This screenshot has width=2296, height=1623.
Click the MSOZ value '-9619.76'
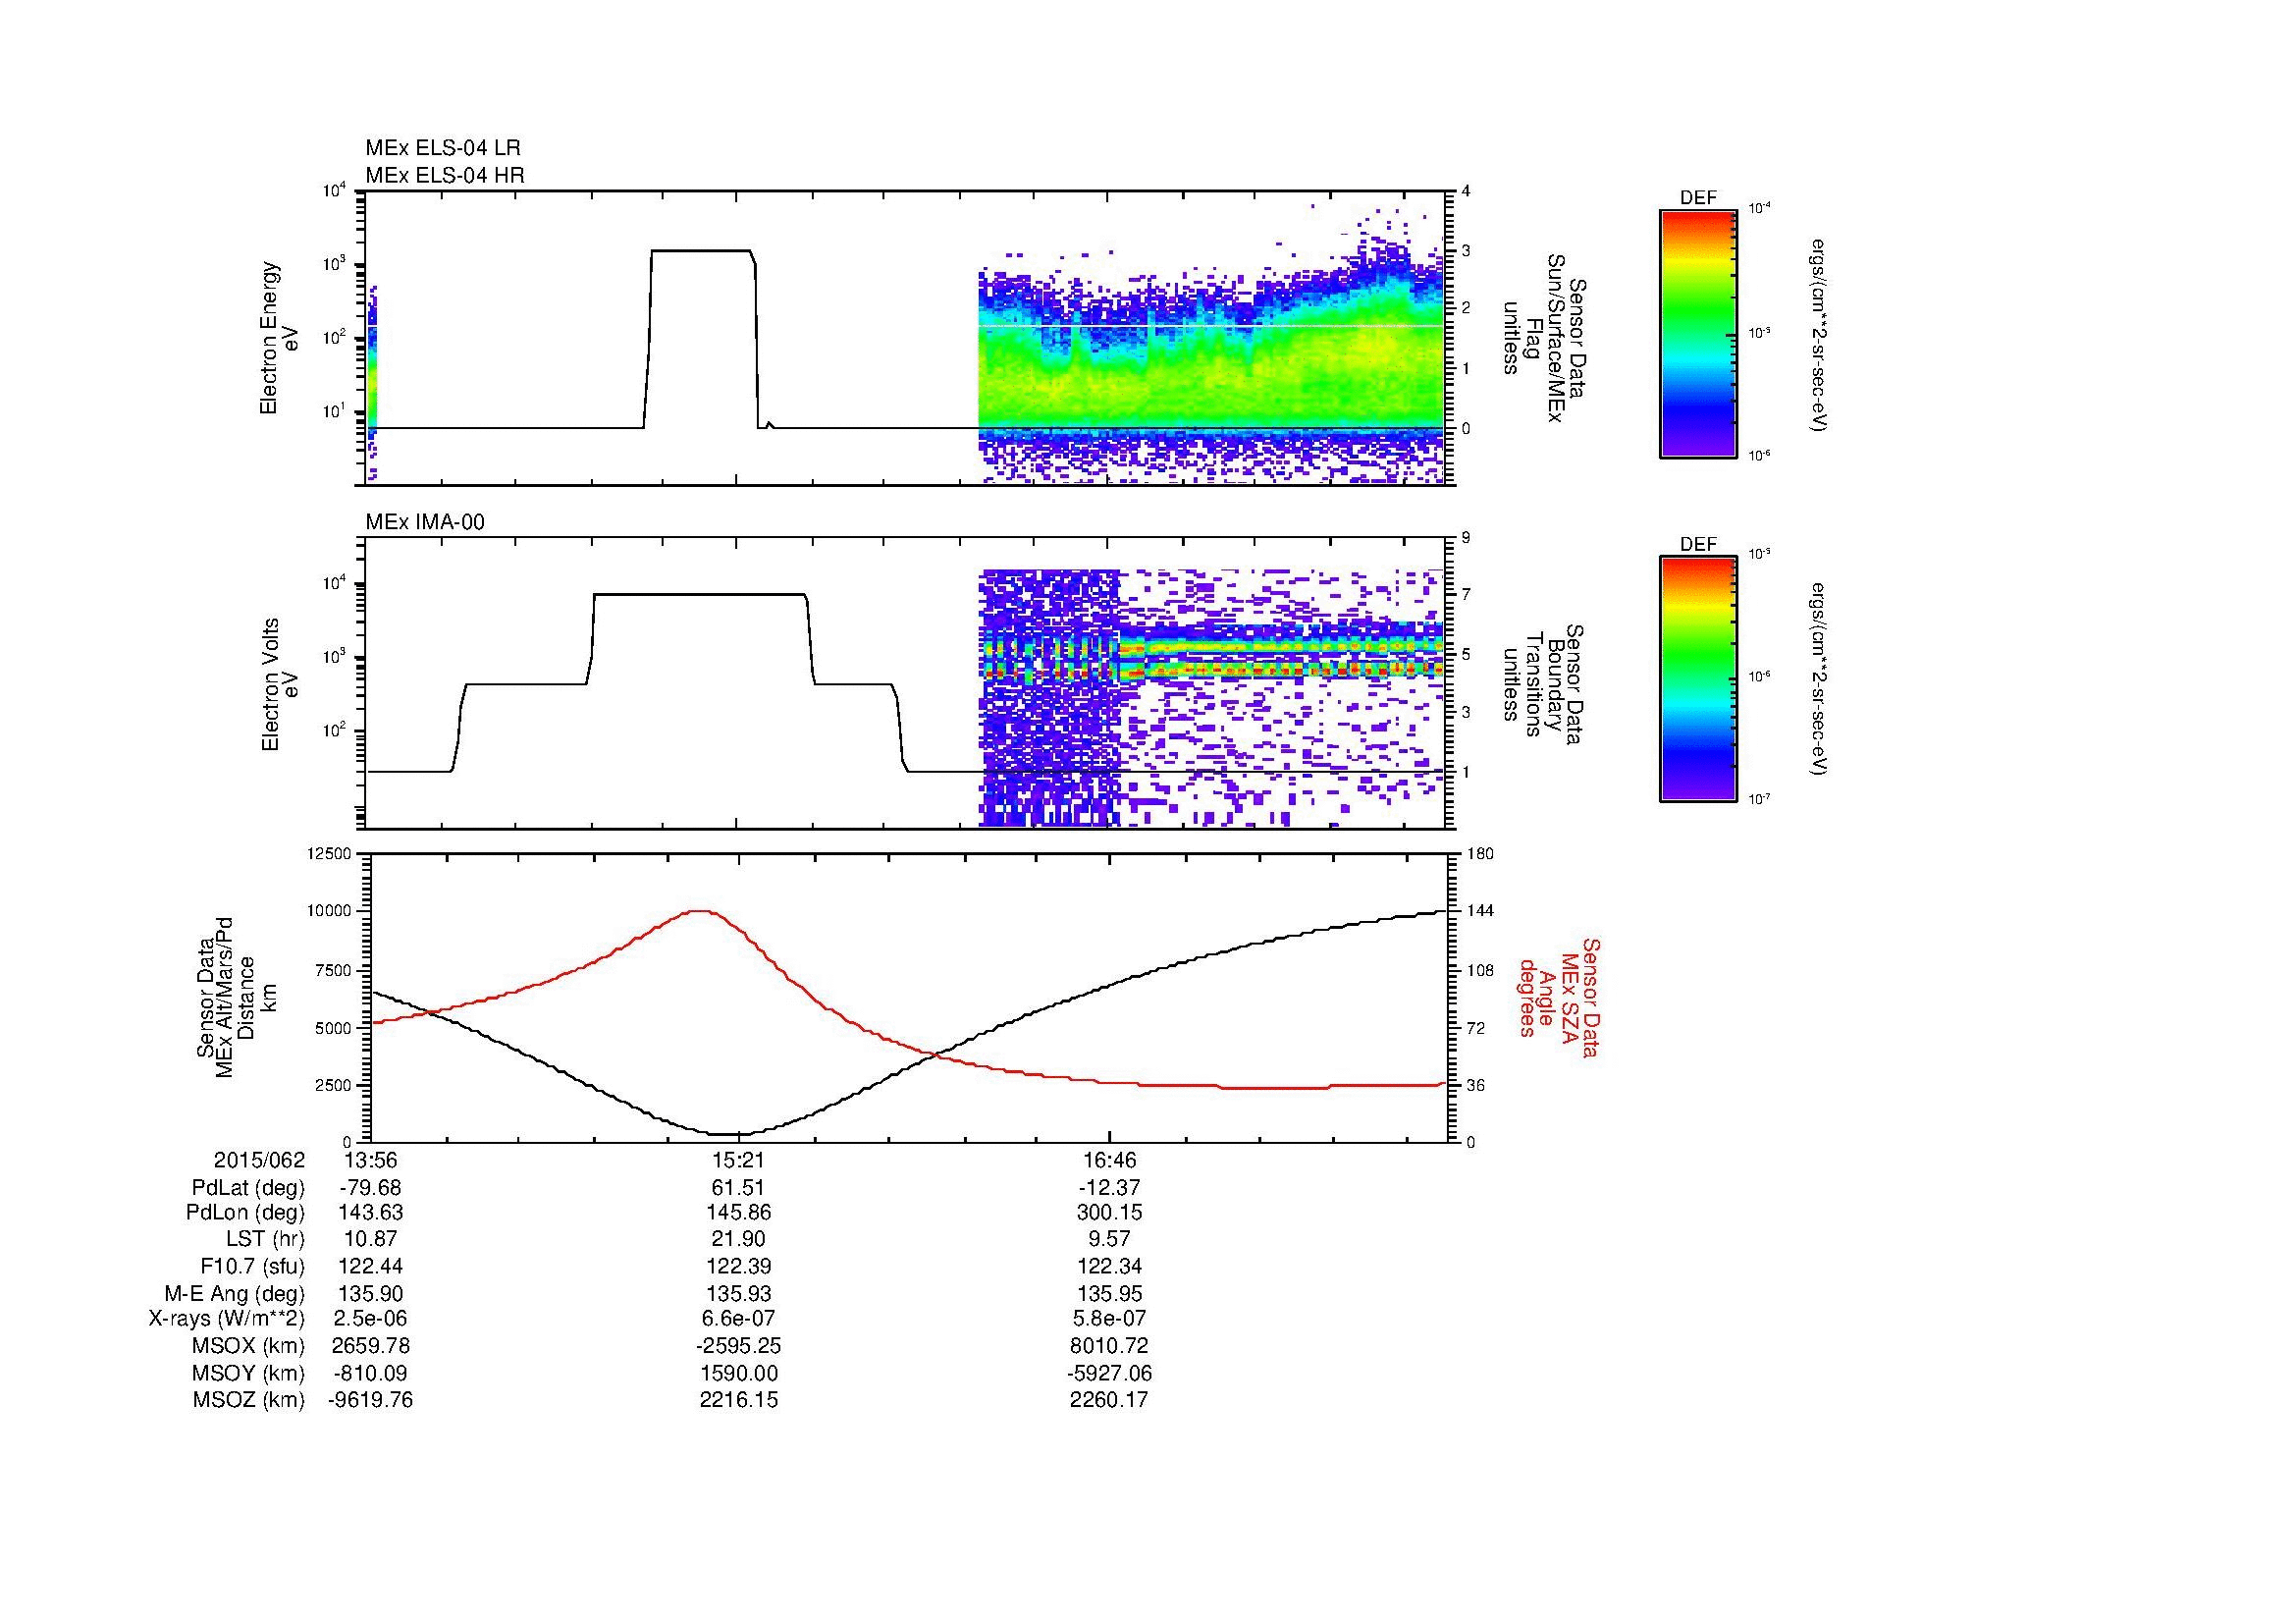[x=370, y=1400]
